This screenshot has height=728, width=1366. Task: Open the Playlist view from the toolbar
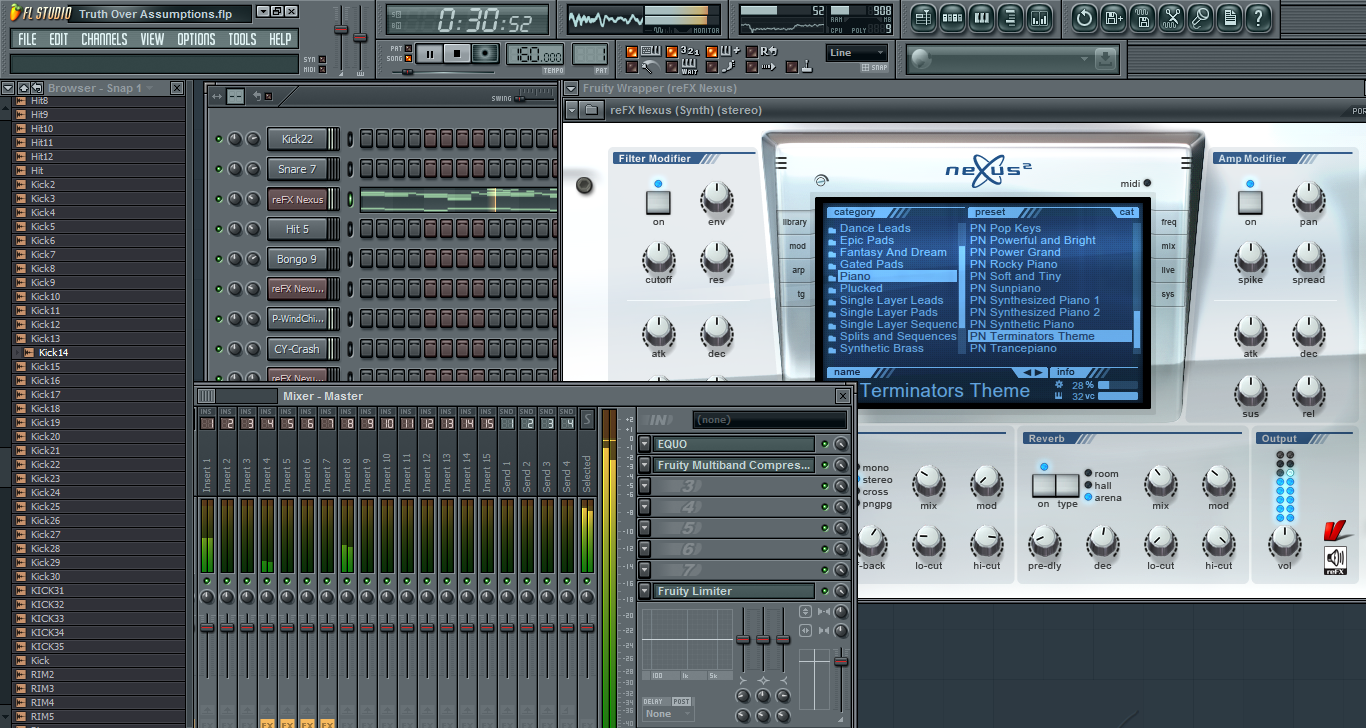tap(923, 17)
